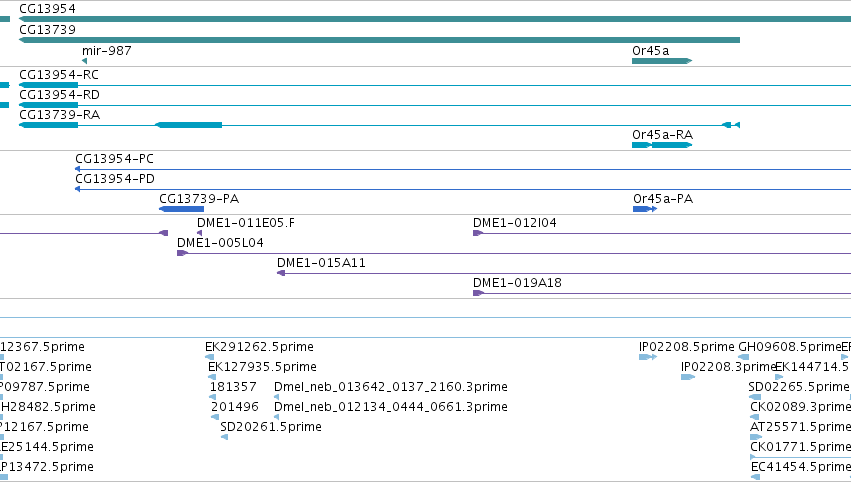Image resolution: width=851 pixels, height=482 pixels.
Task: Click the 181357 EST label
Action: pos(233,386)
